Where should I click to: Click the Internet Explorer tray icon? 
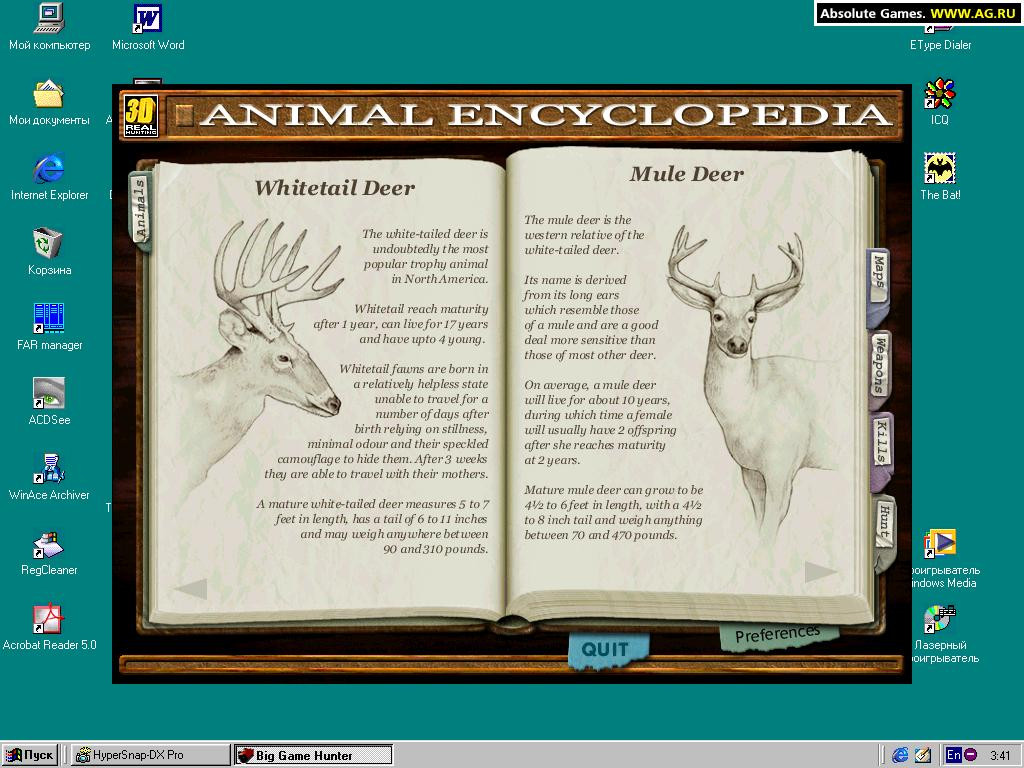900,755
